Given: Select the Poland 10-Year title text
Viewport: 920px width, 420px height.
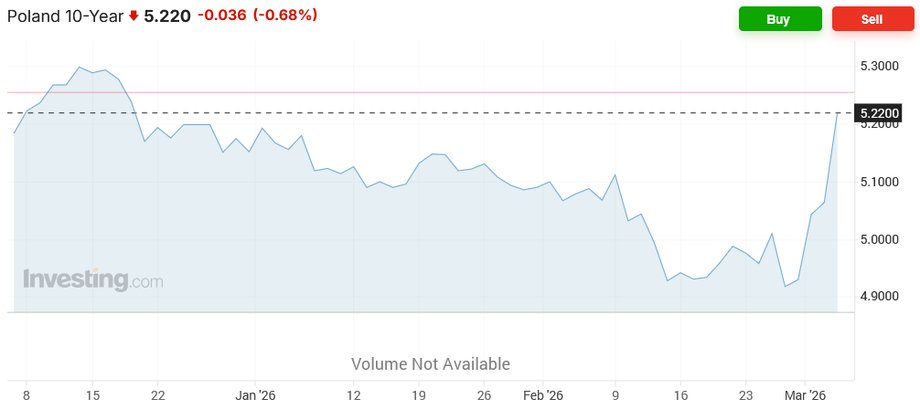Looking at the screenshot, I should pyautogui.click(x=64, y=17).
